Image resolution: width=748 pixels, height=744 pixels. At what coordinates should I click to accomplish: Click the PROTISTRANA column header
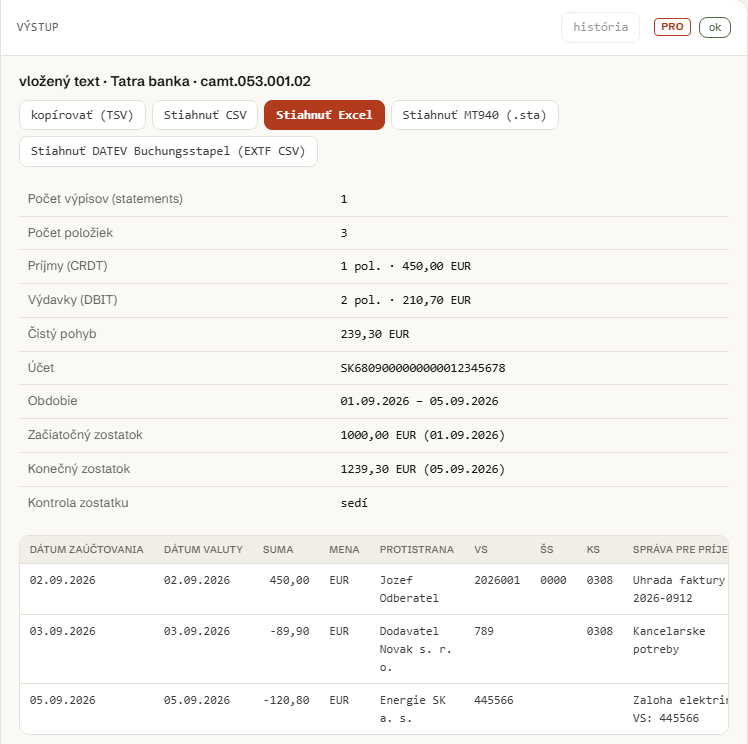[x=416, y=549]
